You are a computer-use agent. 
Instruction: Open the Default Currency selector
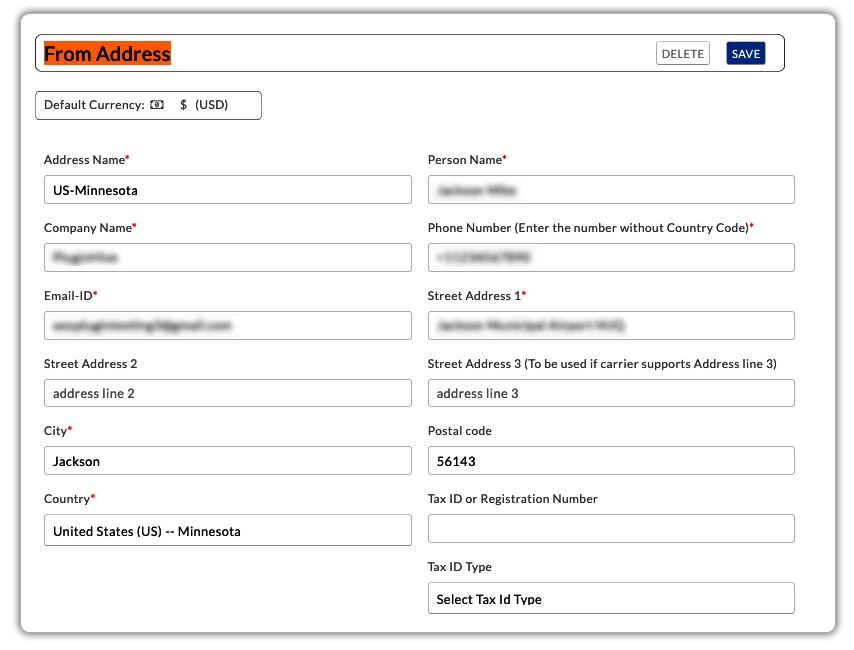148,105
